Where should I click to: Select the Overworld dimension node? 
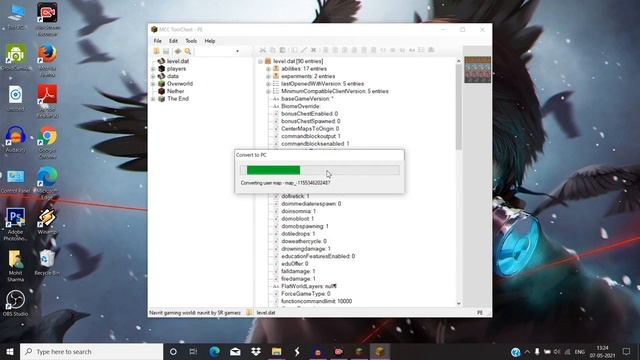[180, 84]
